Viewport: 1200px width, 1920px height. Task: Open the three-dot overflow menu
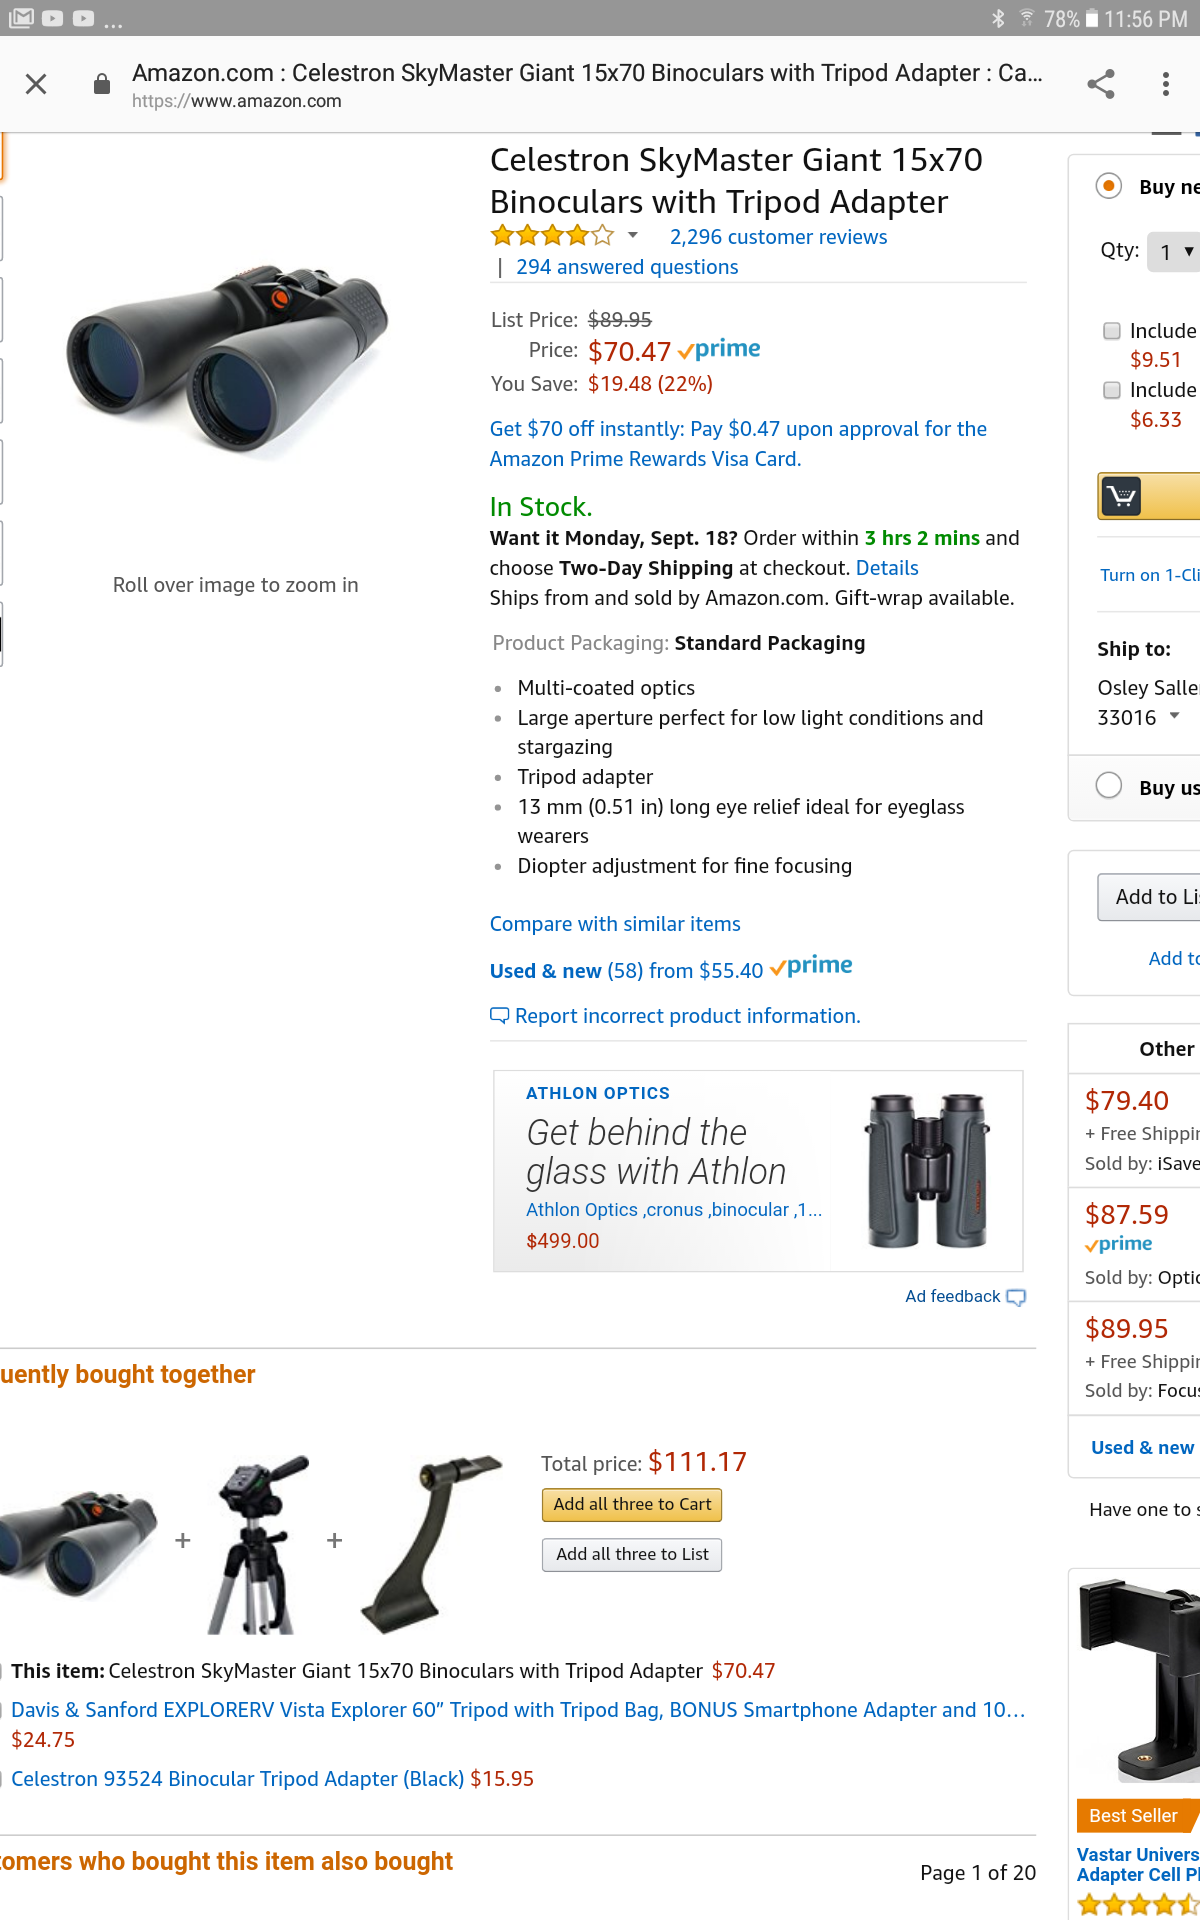click(1166, 84)
